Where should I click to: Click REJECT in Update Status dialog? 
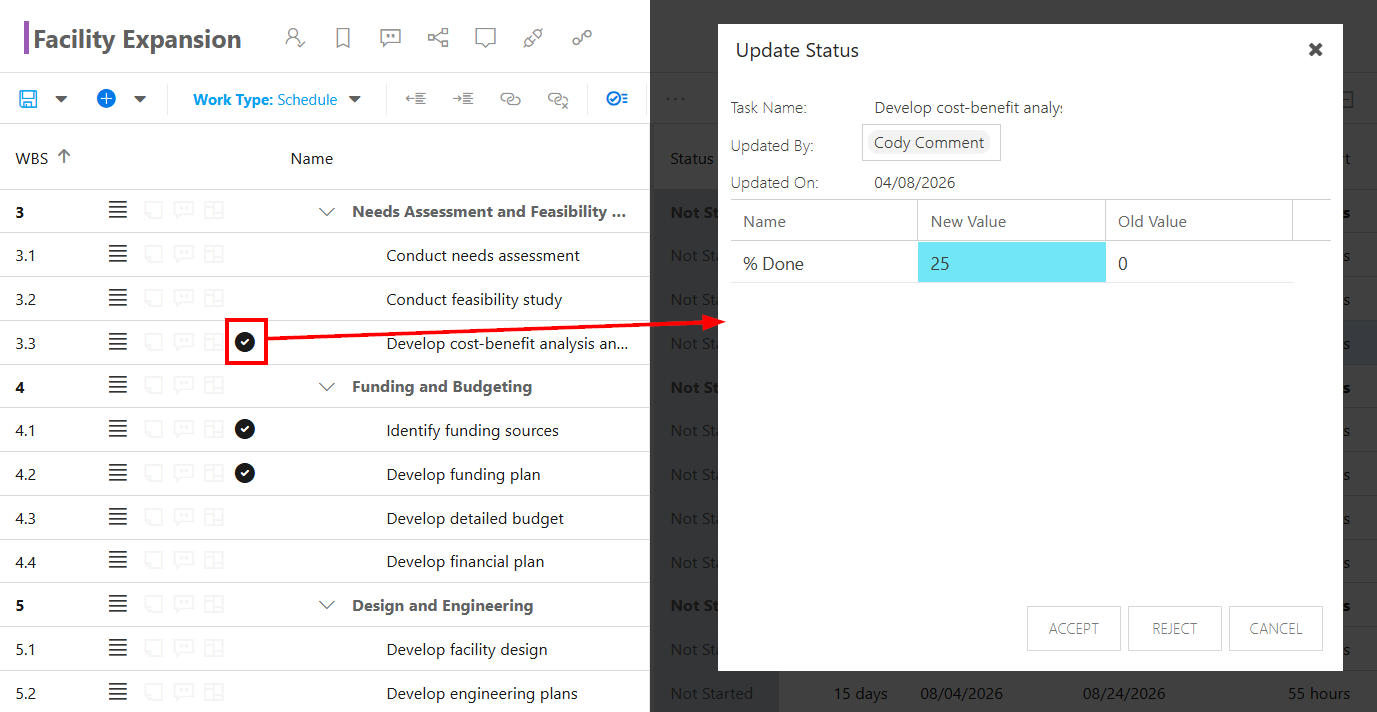coord(1175,628)
